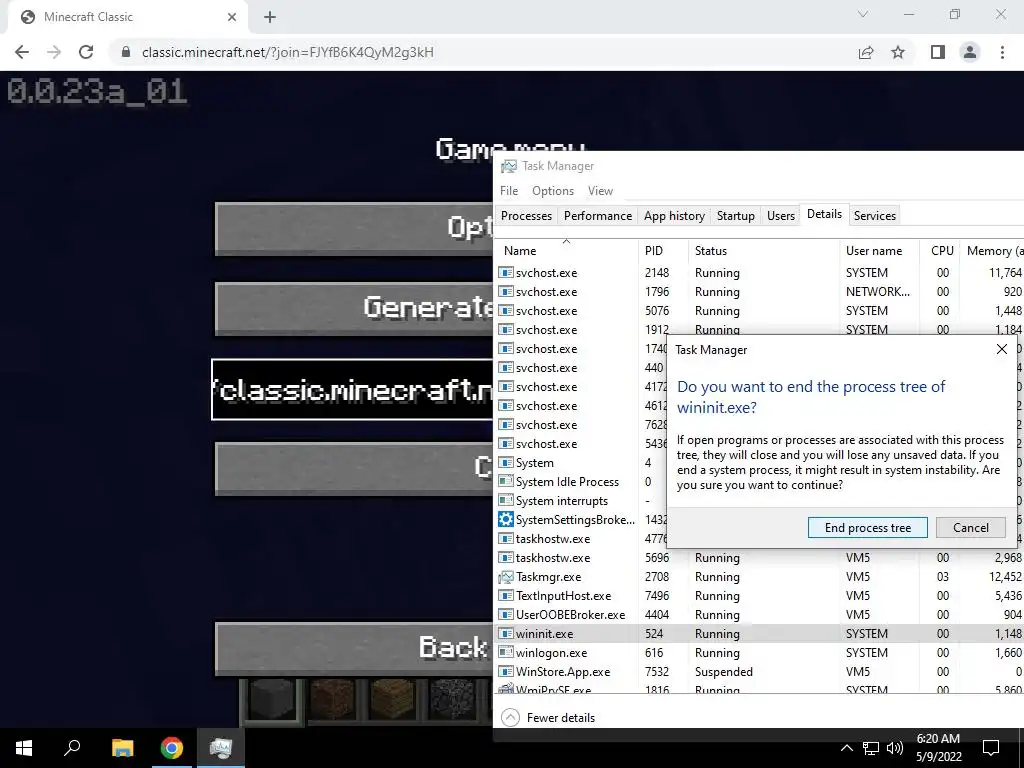Screen dimensions: 1024x768
Task: Select UserOOBEBroker.exe process row
Action: pyautogui.click(x=760, y=615)
